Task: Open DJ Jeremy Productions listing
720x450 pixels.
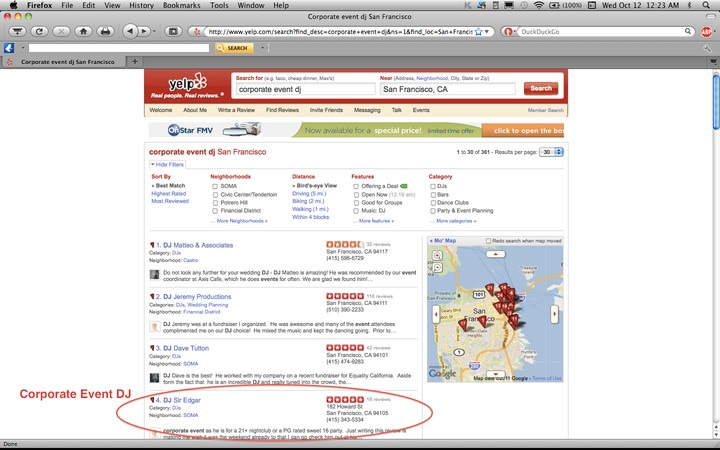Action: (x=197, y=297)
